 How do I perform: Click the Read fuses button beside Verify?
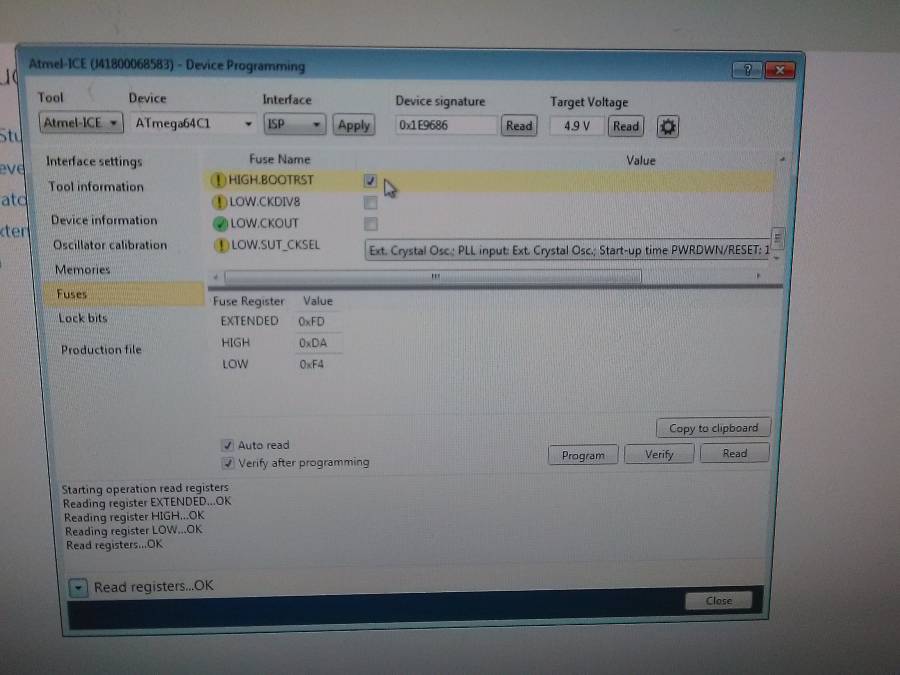pyautogui.click(x=735, y=453)
